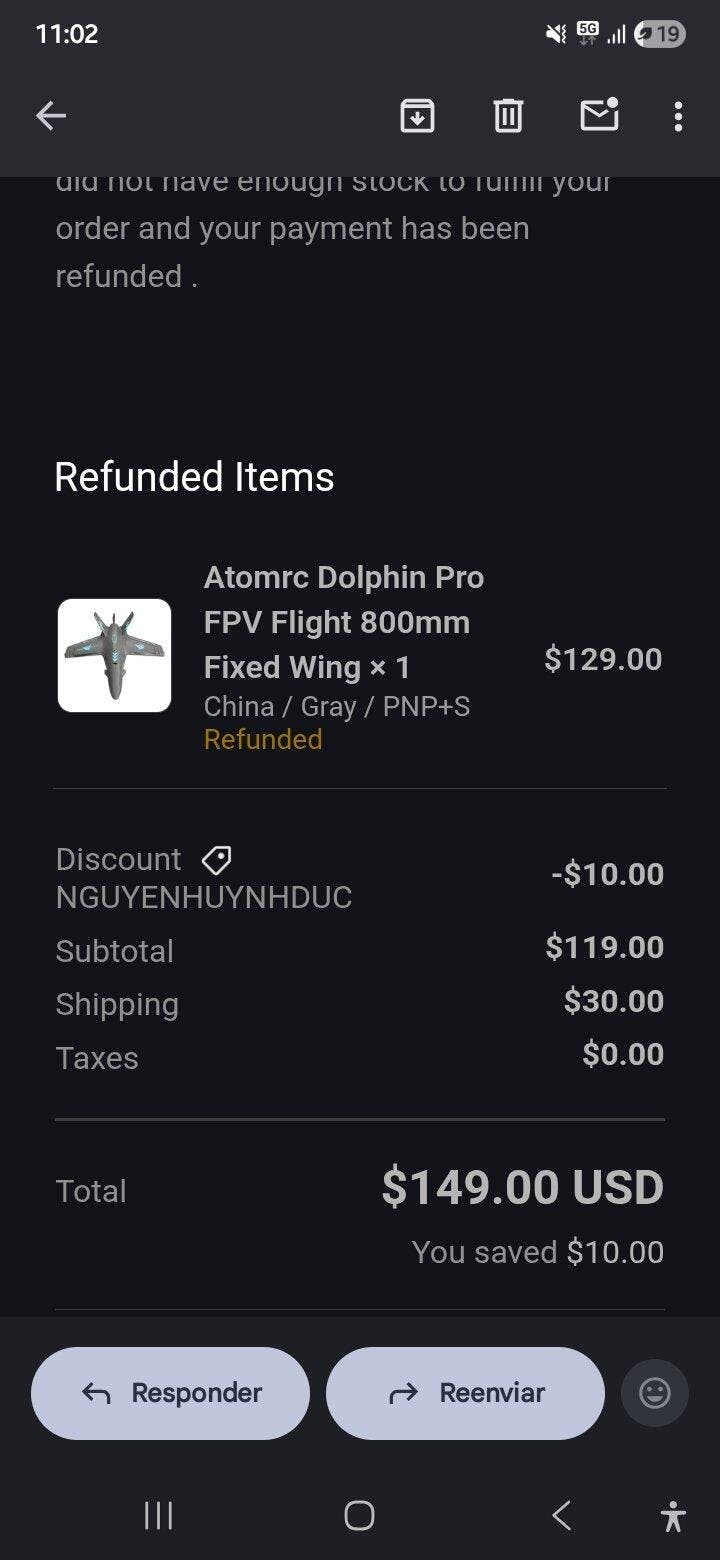Tap the Refunded Items heading
The image size is (720, 1560).
tap(194, 477)
